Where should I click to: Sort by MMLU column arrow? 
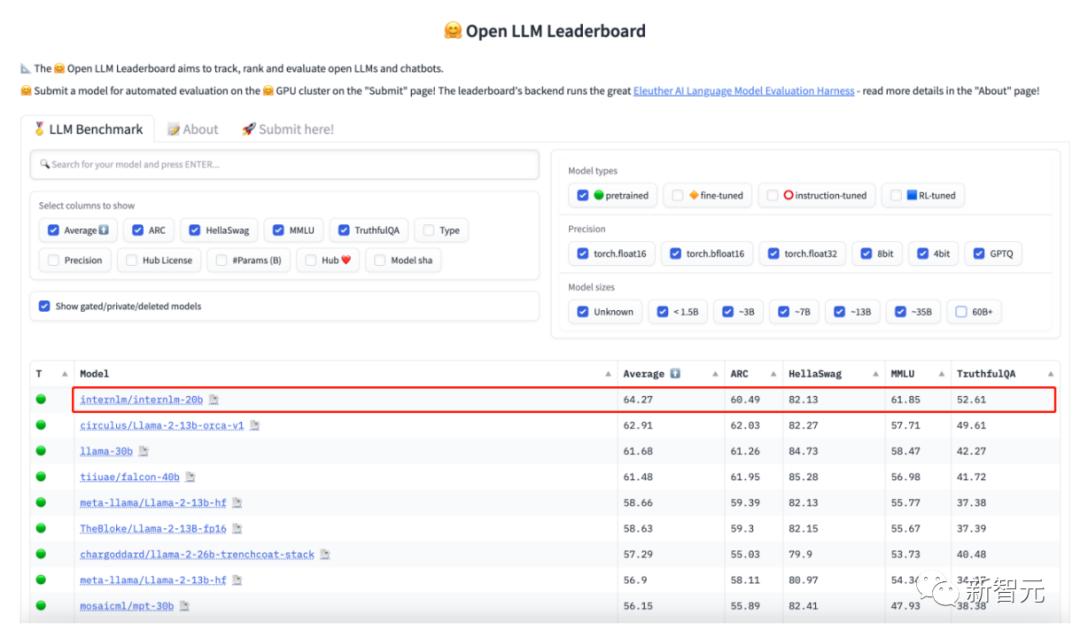pos(941,374)
